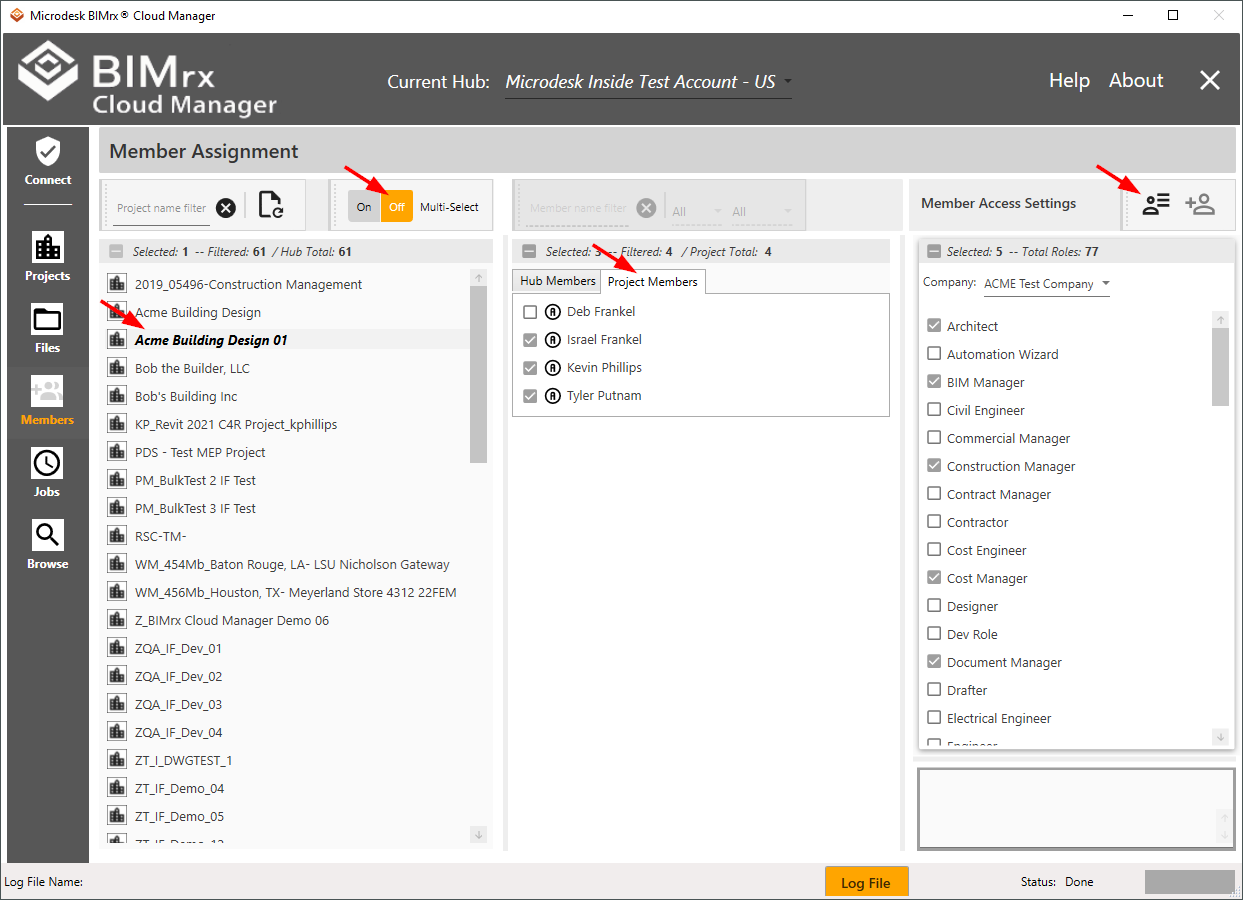Image resolution: width=1243 pixels, height=900 pixels.
Task: Click the Autodesk icon beside Israel Frankel
Action: (x=553, y=340)
